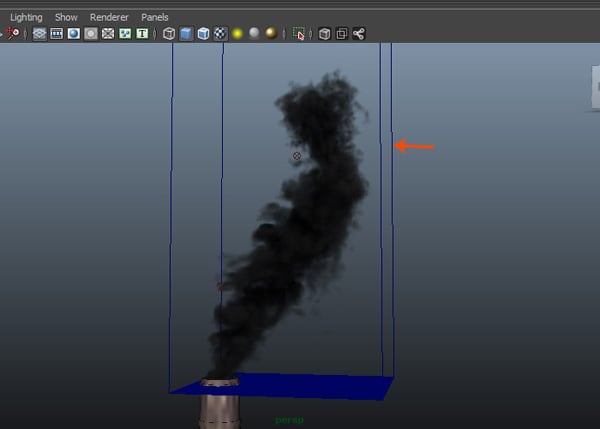
Task: Click the safe title 'T' icon
Action: coord(142,33)
